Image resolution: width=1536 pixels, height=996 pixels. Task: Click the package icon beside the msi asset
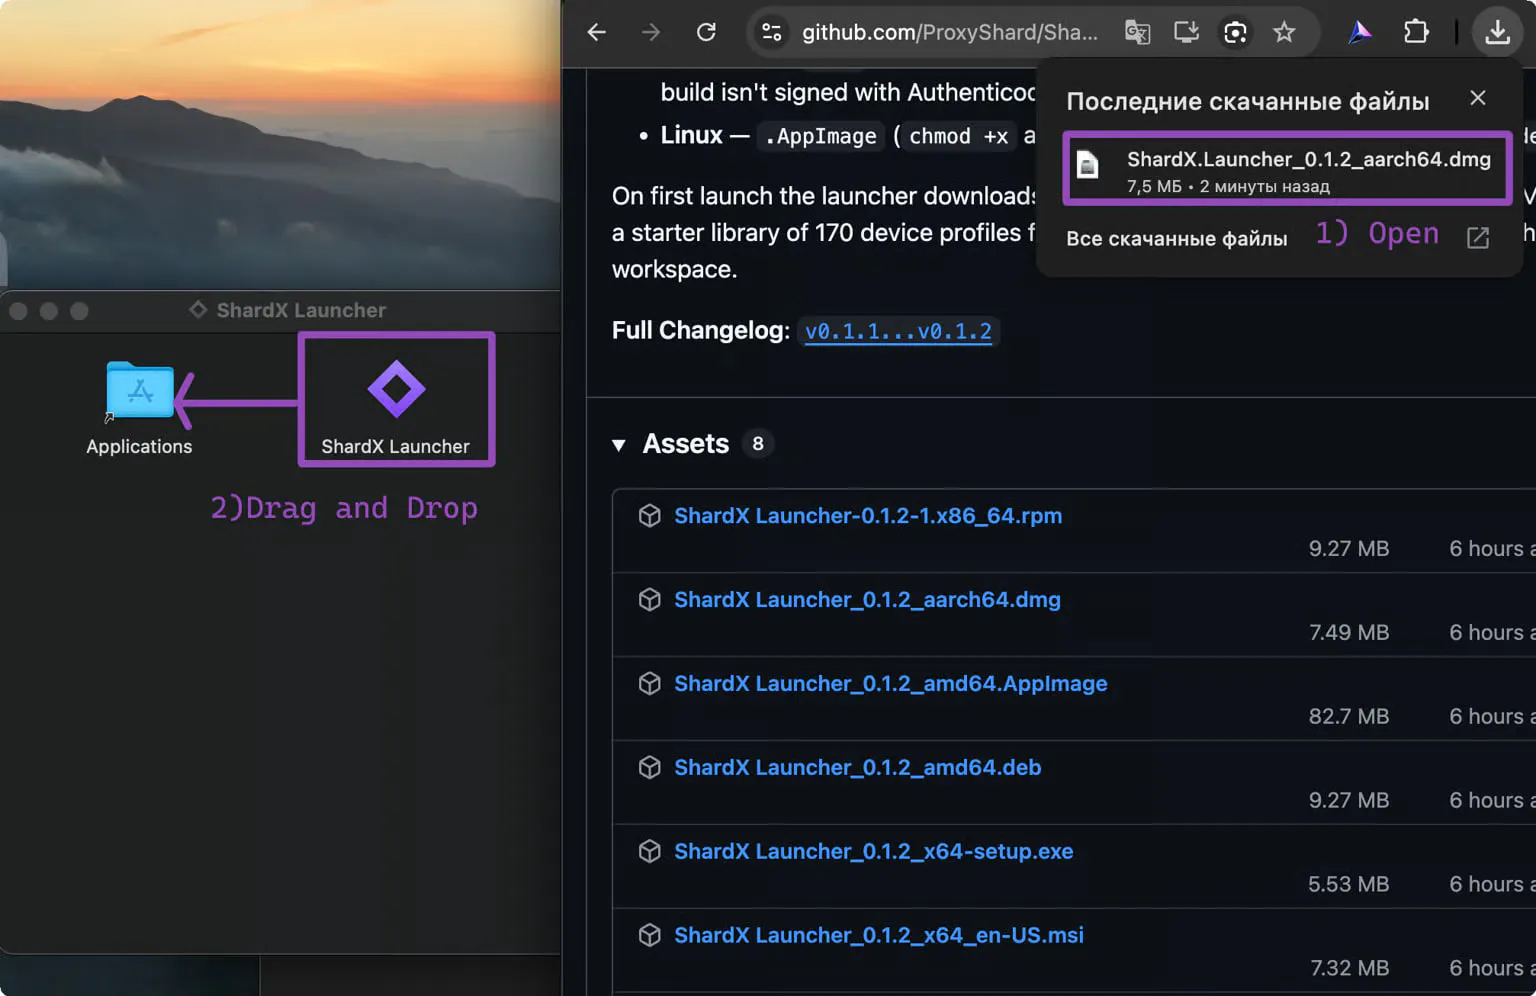tap(650, 936)
